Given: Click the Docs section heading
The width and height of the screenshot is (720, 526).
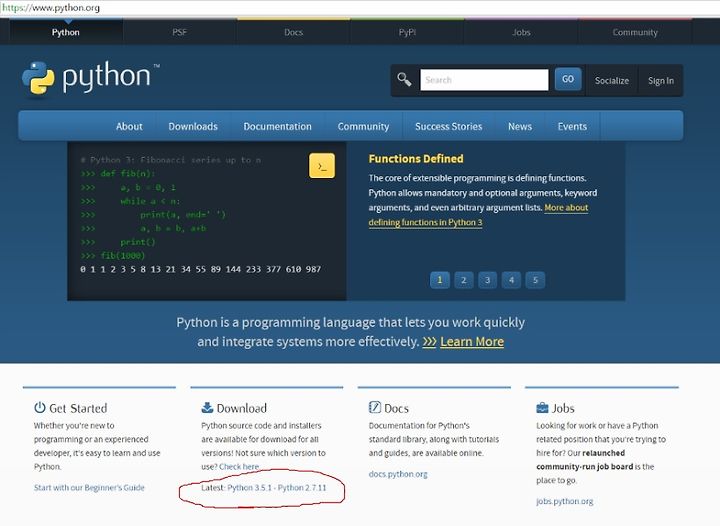Looking at the screenshot, I should 396,408.
